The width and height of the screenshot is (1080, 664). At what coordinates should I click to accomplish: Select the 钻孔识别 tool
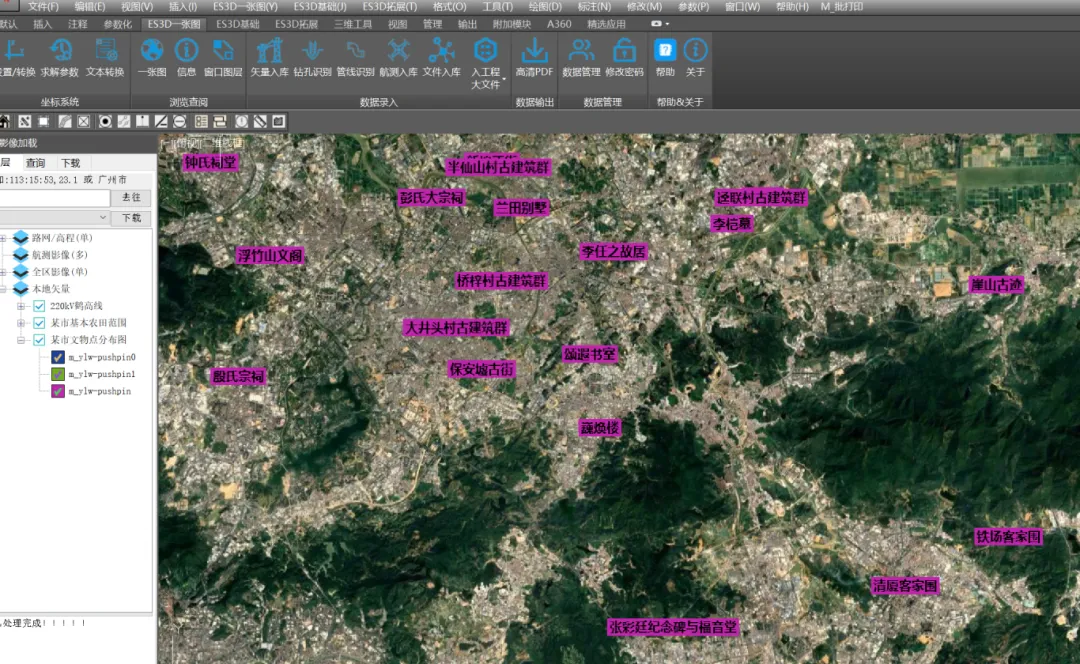[312, 52]
